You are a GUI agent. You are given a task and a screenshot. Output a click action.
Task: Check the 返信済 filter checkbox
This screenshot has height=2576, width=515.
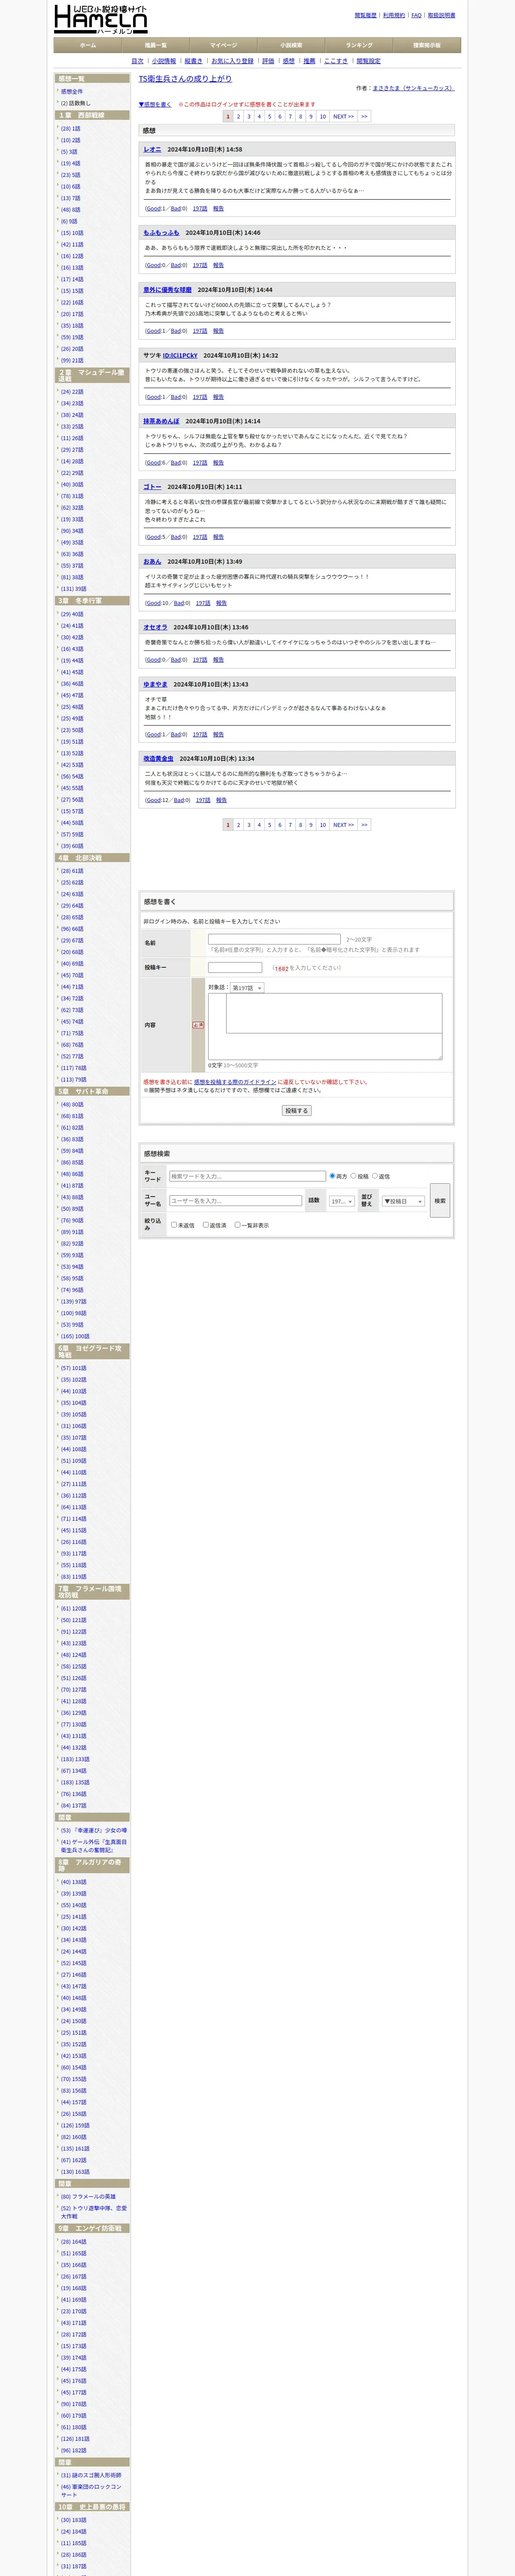[206, 1225]
